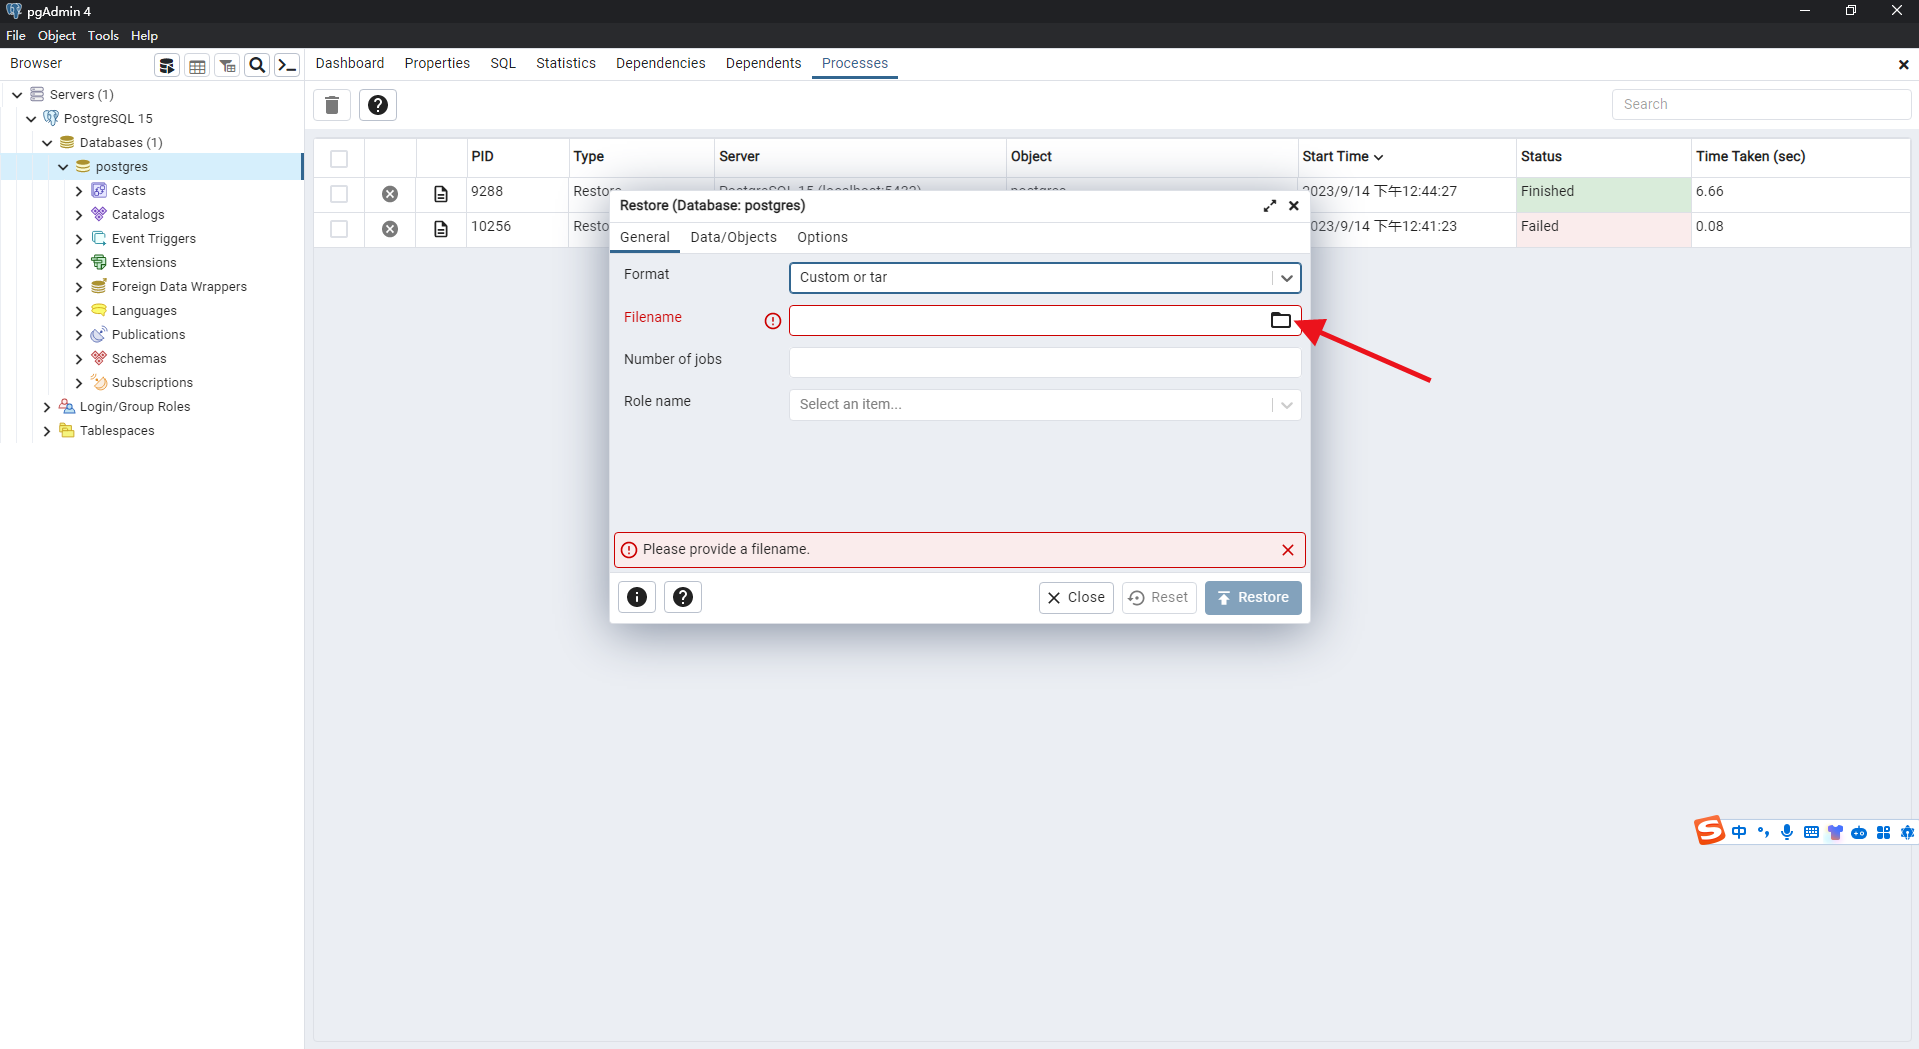Stop process icon for PID 10256

pyautogui.click(x=390, y=229)
